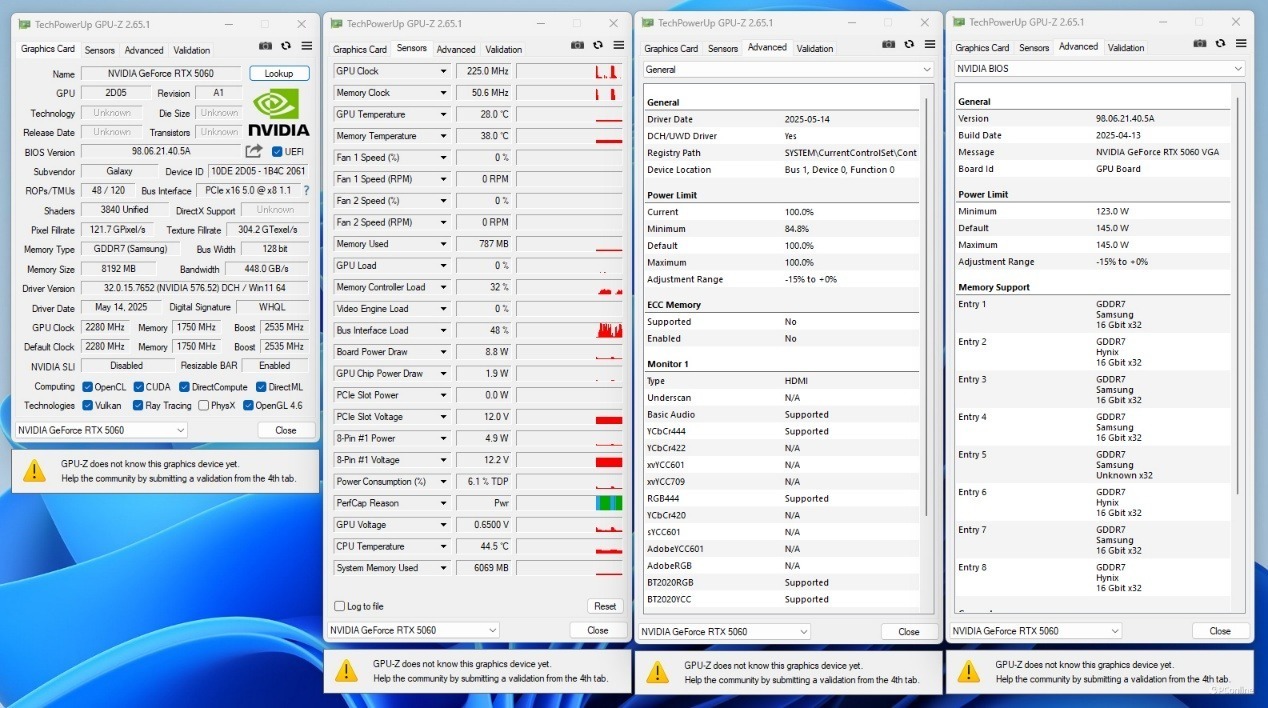
Task: Click refresh icon in NVIDIA BIOS window
Action: (x=1220, y=45)
